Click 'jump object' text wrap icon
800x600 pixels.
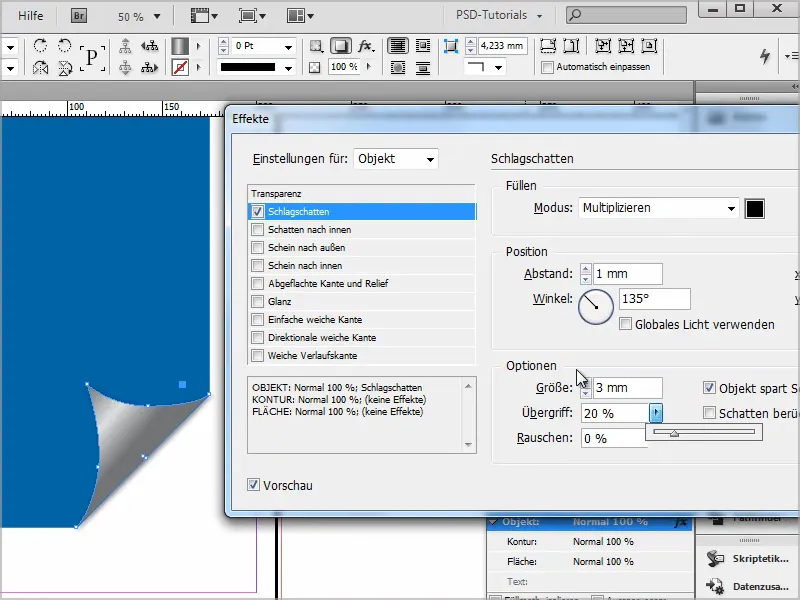pos(423,67)
